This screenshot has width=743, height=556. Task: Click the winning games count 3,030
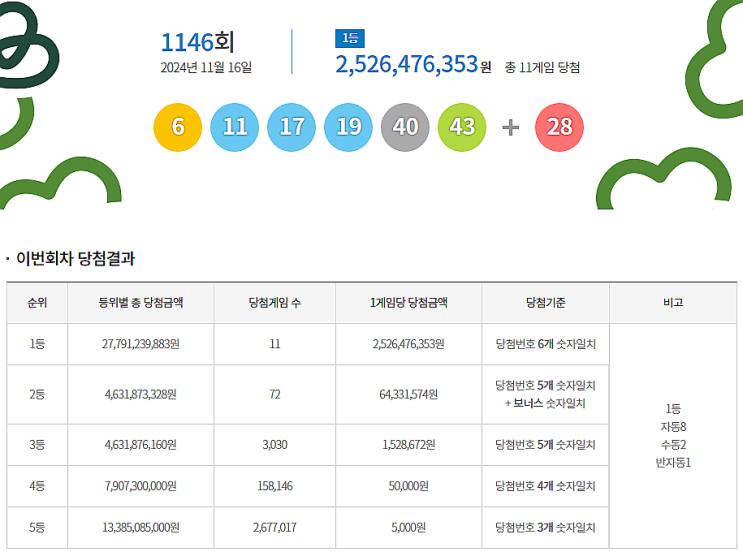275,445
